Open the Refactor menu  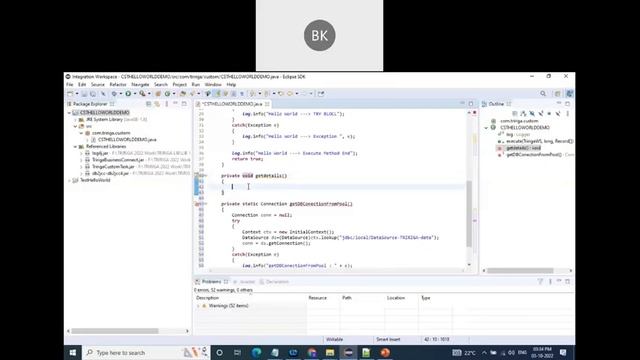point(118,84)
